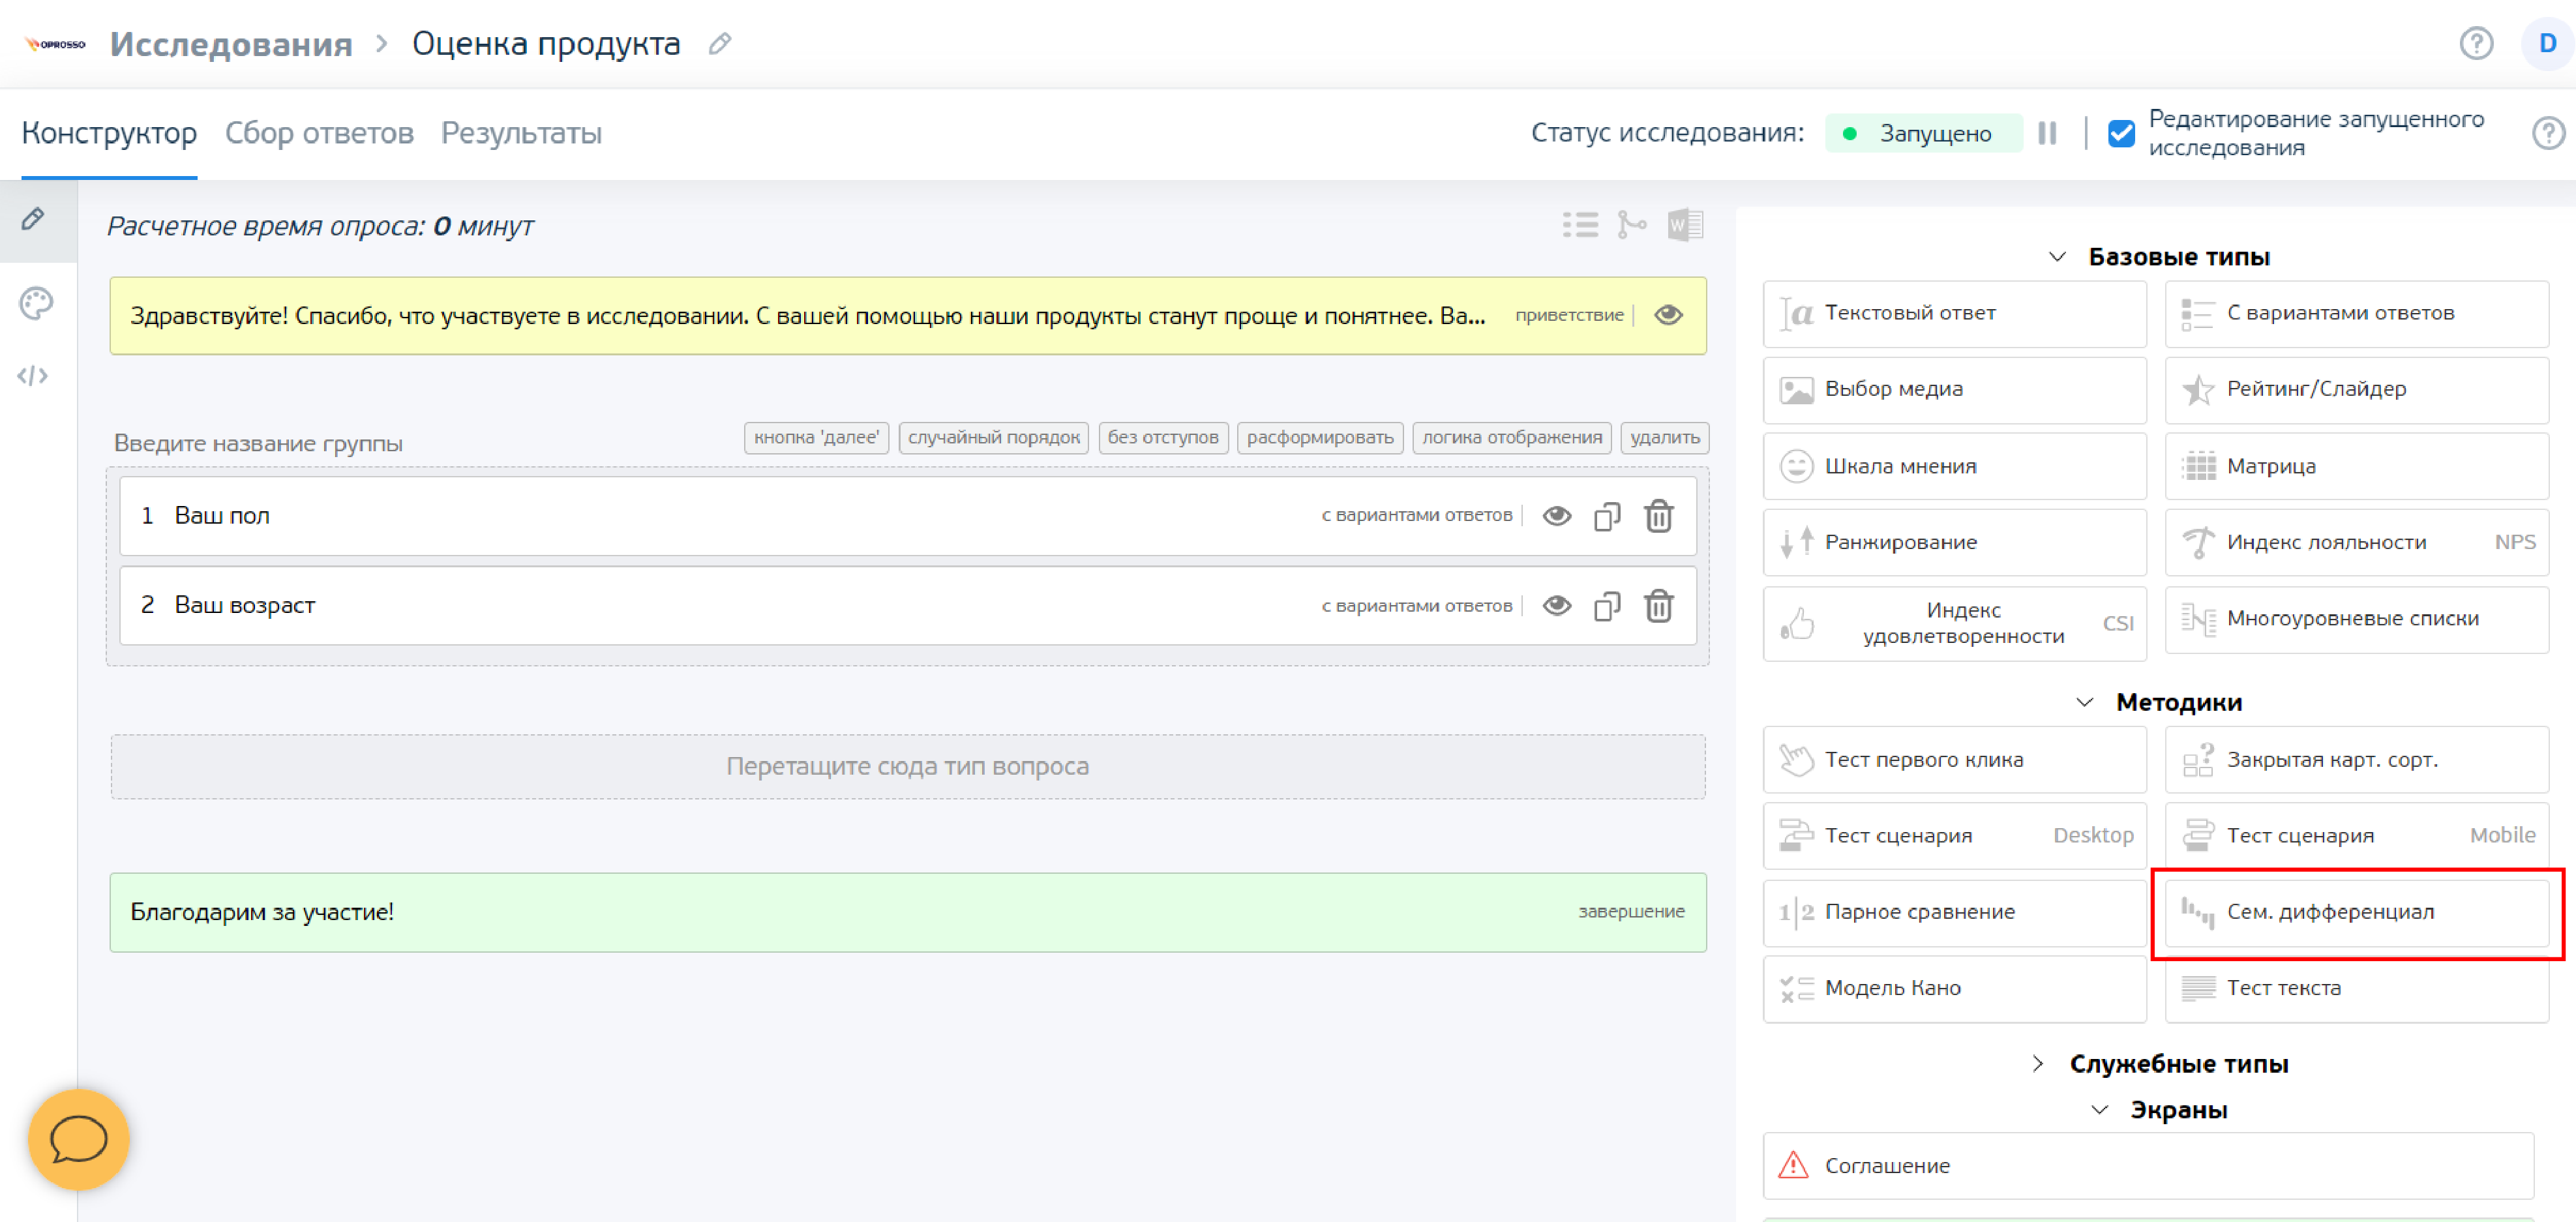This screenshot has height=1222, width=2576.
Task: Toggle editing of launched study checkbox
Action: (2121, 133)
